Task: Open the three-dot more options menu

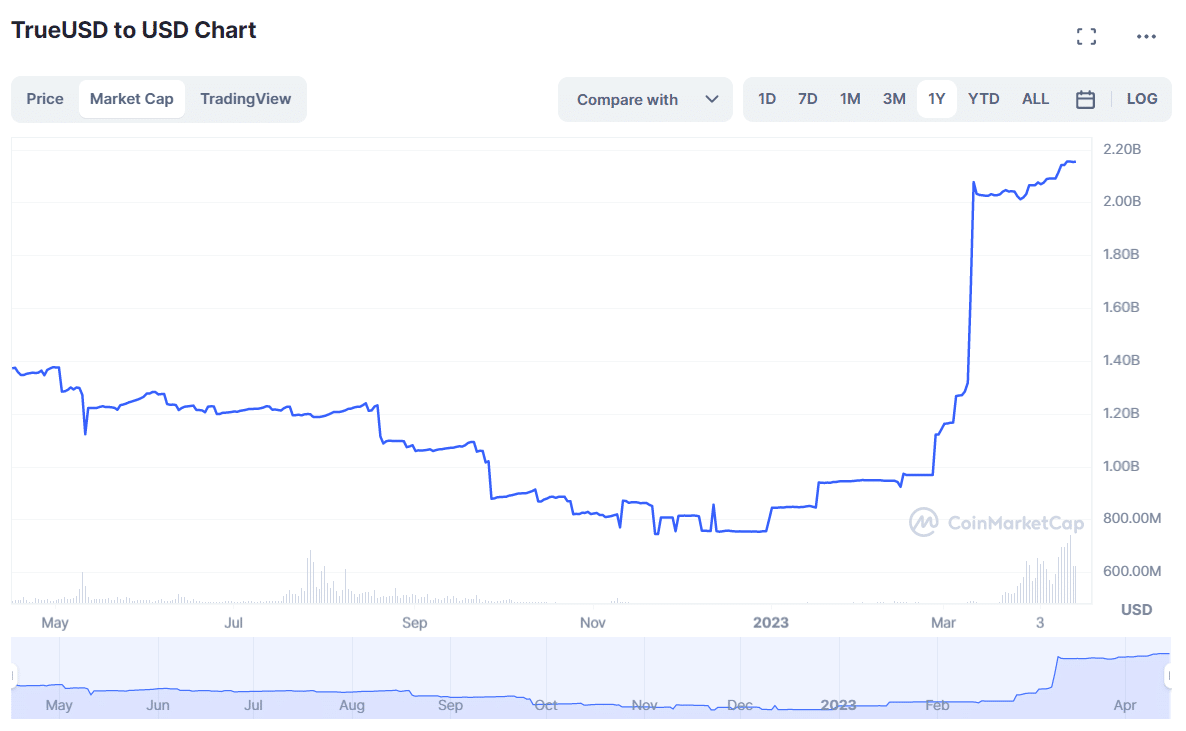Action: click(1146, 37)
